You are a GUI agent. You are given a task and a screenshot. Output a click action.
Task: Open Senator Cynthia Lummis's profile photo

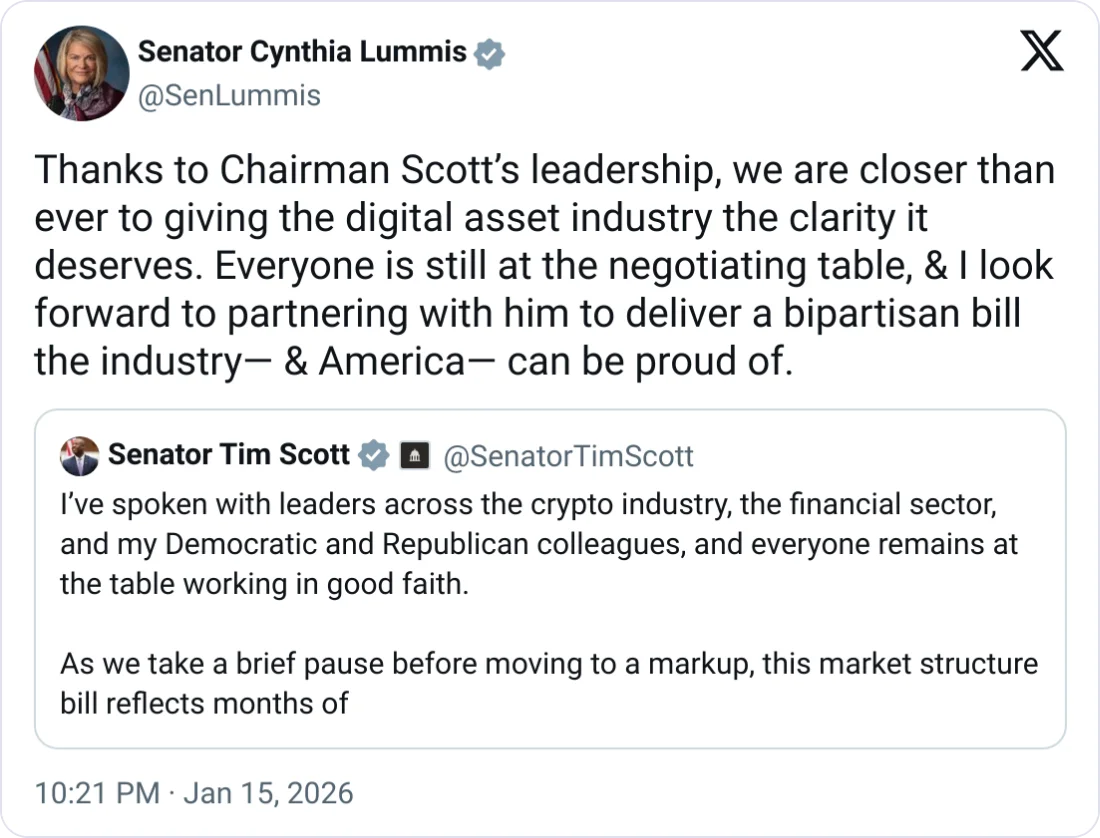coord(81,73)
